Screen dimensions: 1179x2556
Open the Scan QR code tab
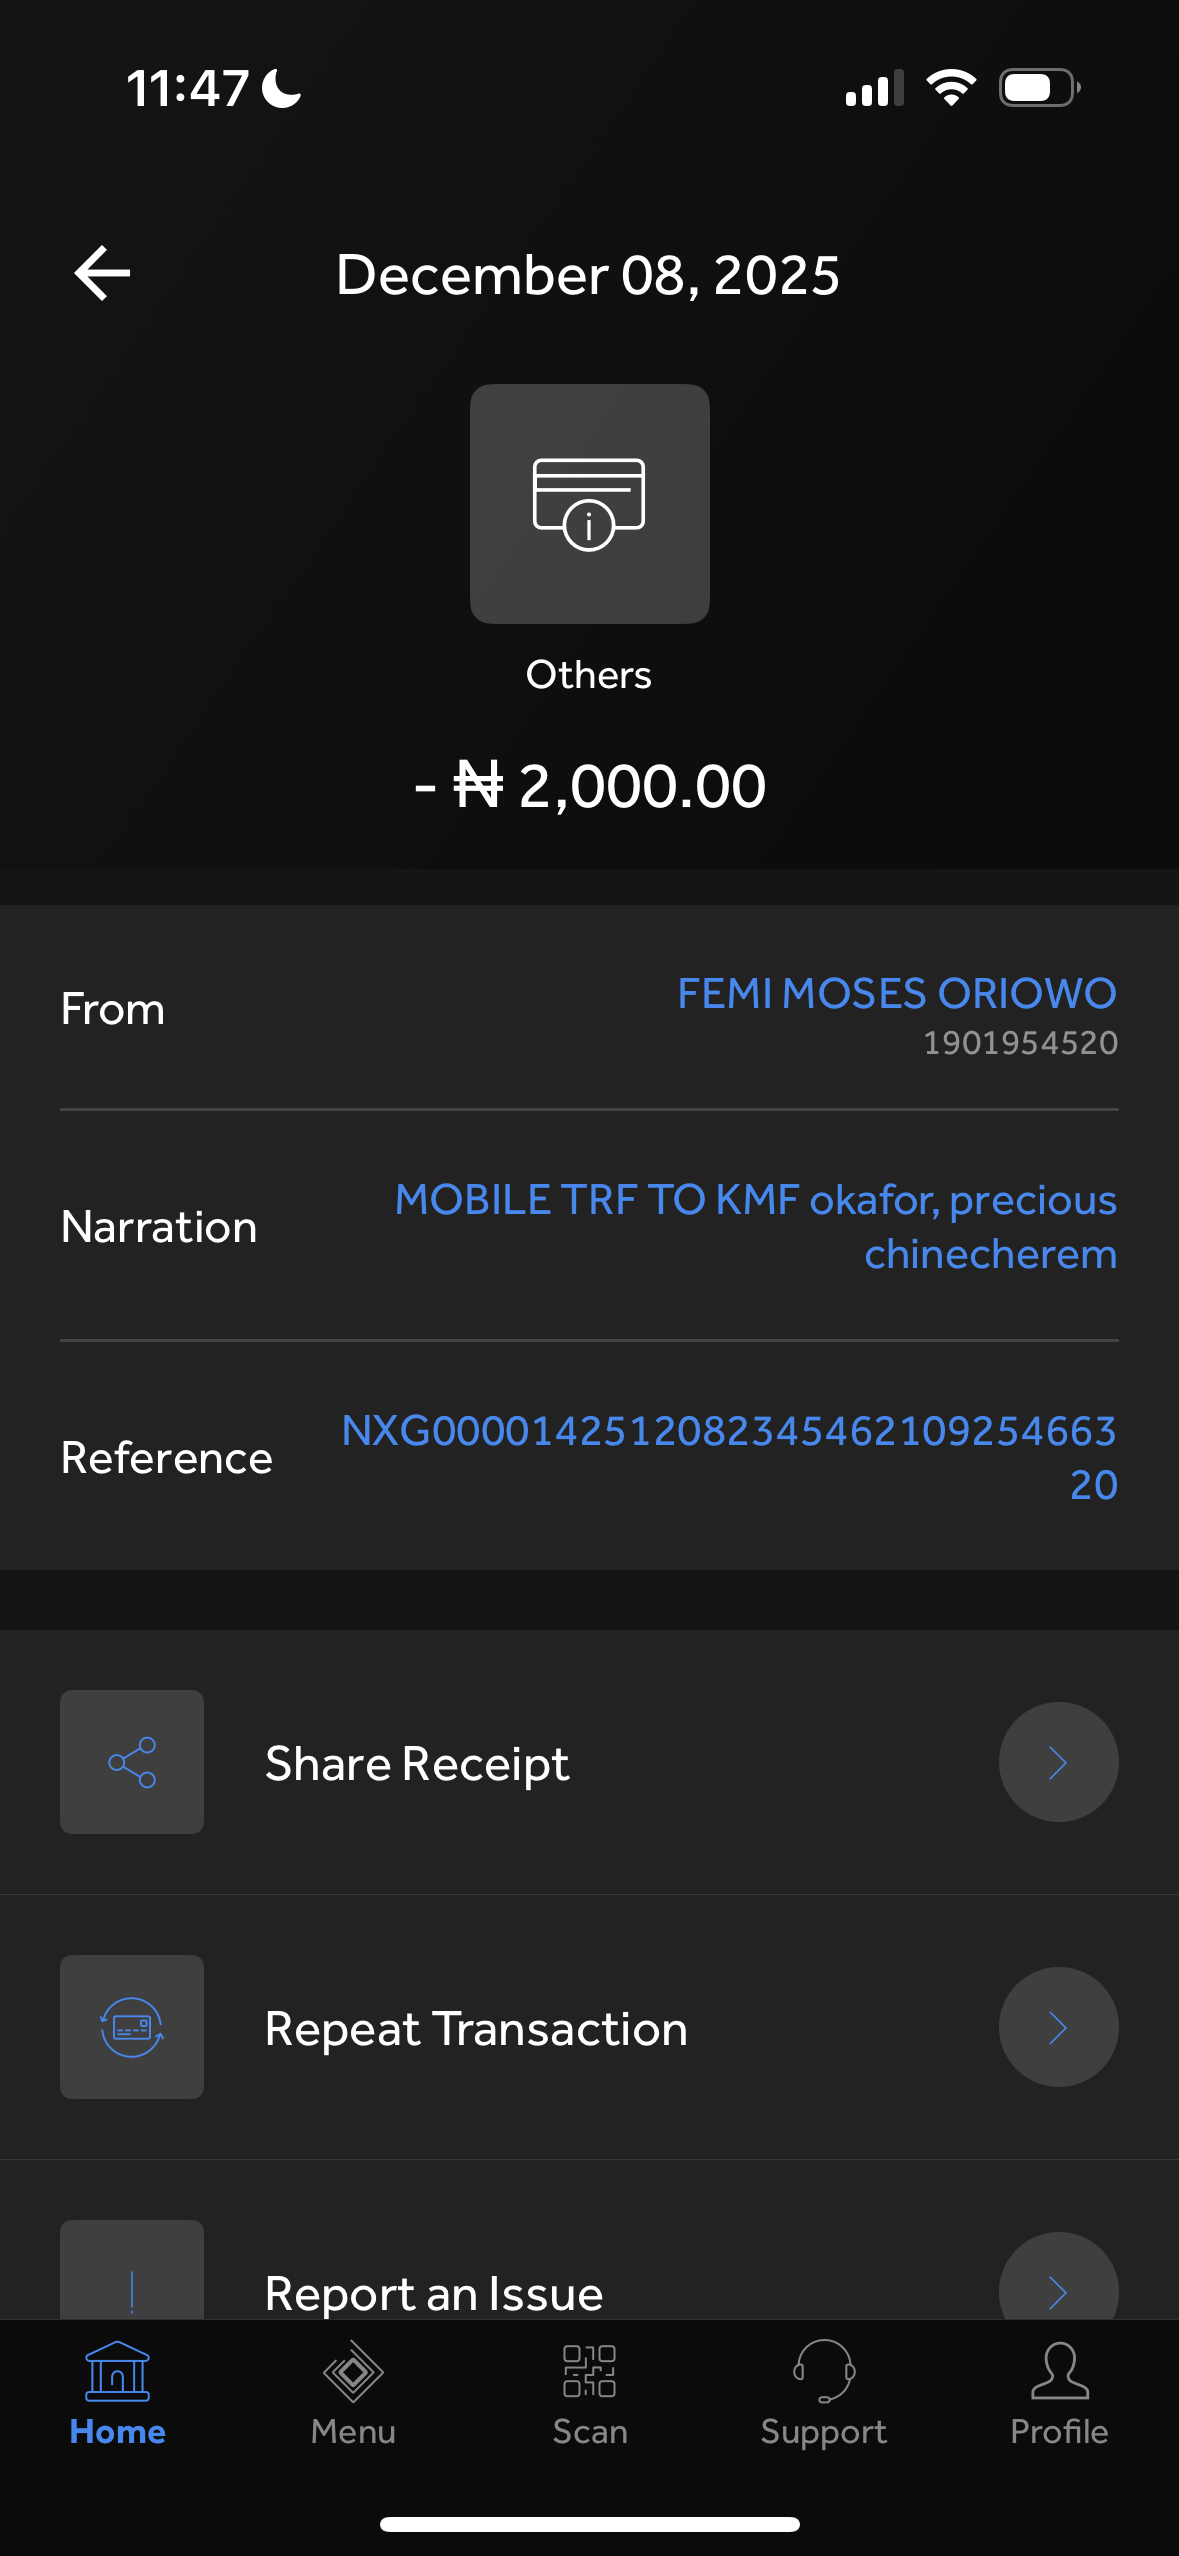[x=590, y=2394]
